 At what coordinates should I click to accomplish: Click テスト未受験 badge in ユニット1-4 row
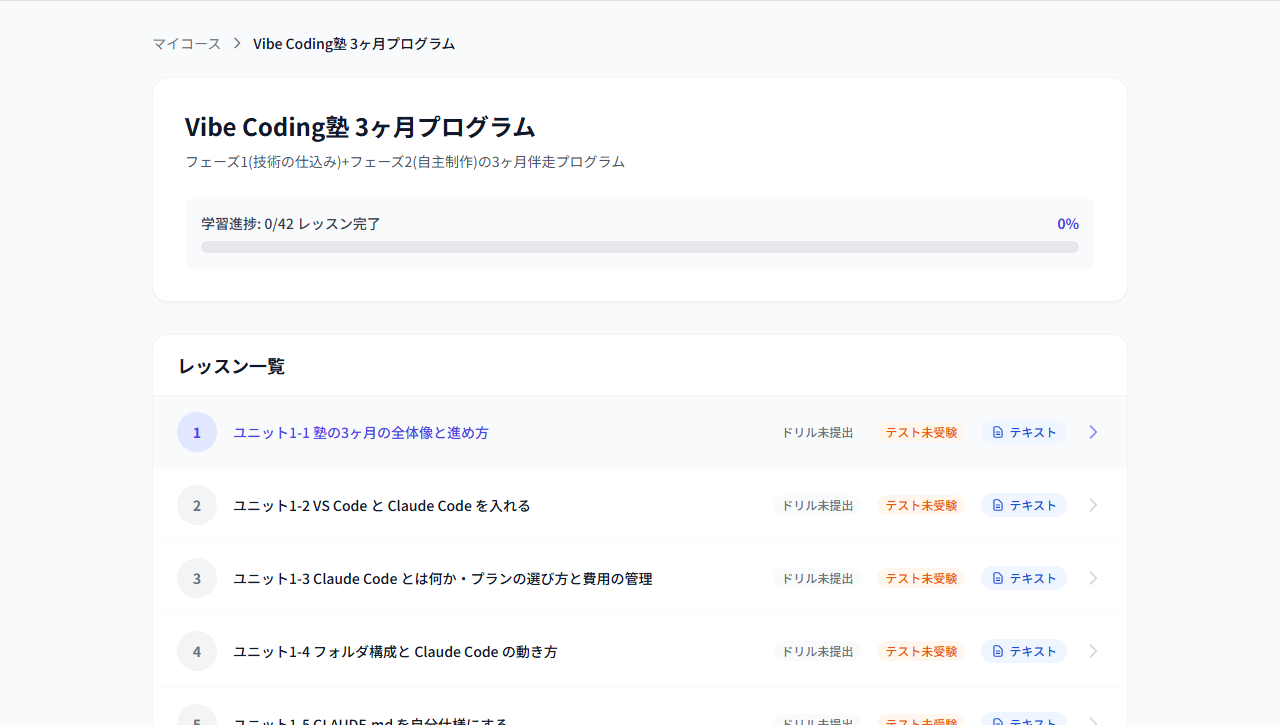pos(921,651)
